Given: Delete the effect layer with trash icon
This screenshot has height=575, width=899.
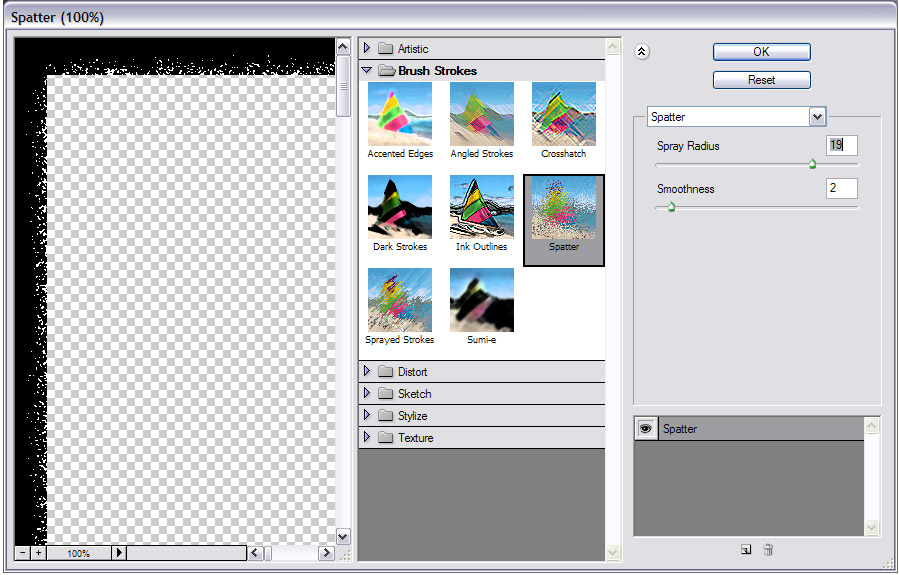Looking at the screenshot, I should click(768, 549).
